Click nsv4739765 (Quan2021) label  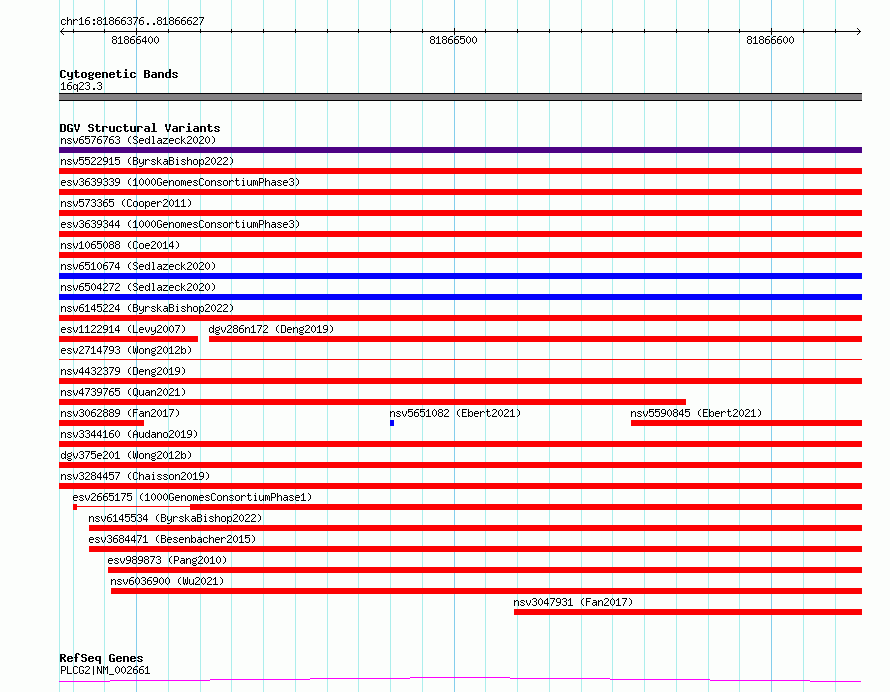[123, 392]
